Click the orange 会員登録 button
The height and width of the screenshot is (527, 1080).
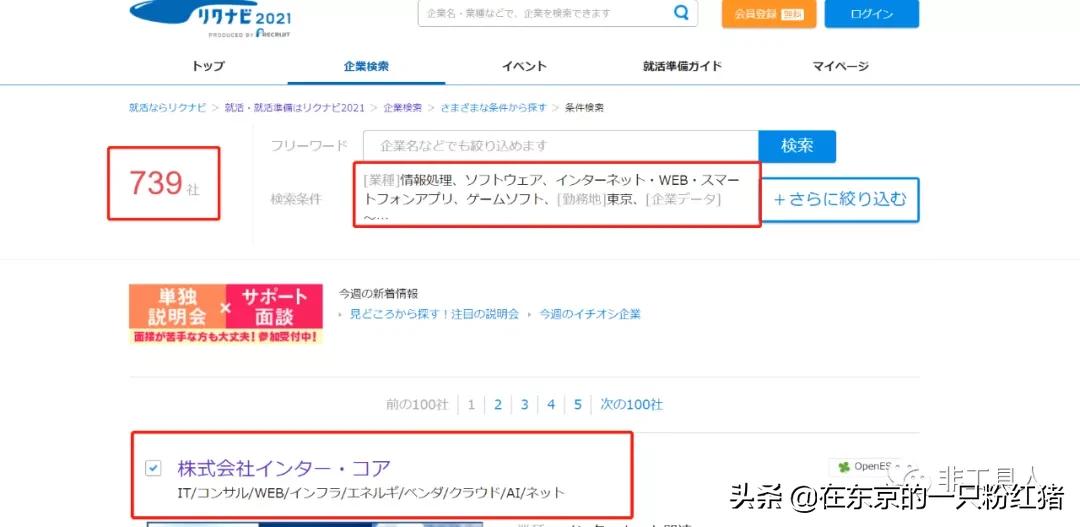[x=769, y=14]
